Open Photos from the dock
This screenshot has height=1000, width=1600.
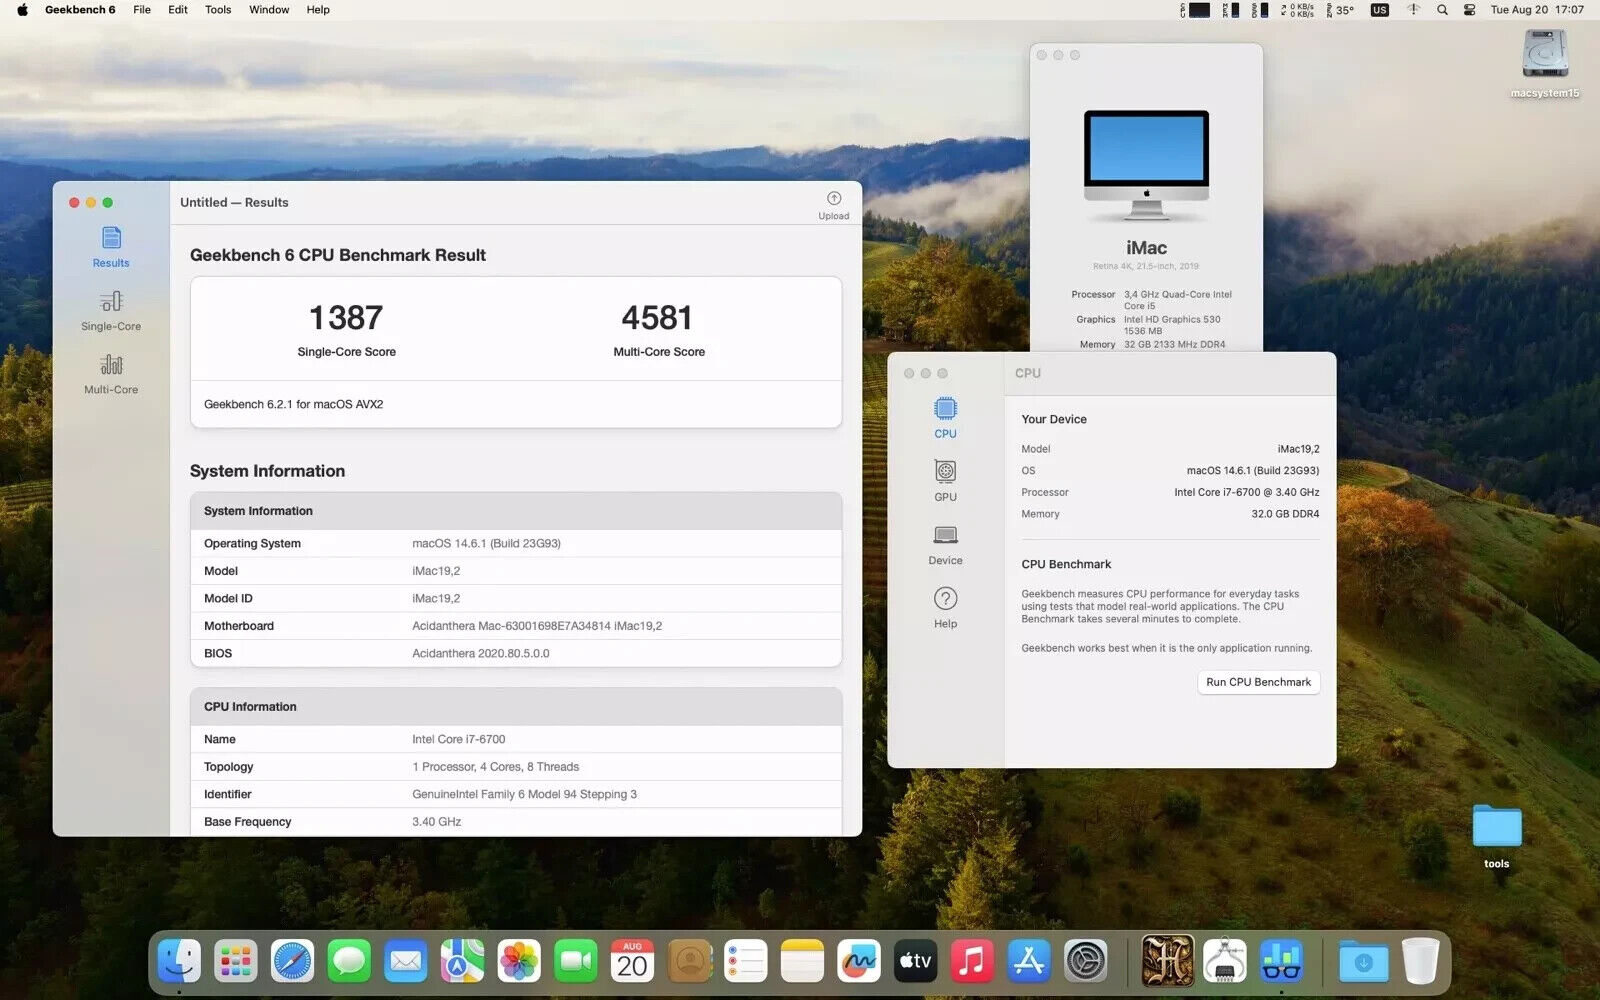point(519,962)
